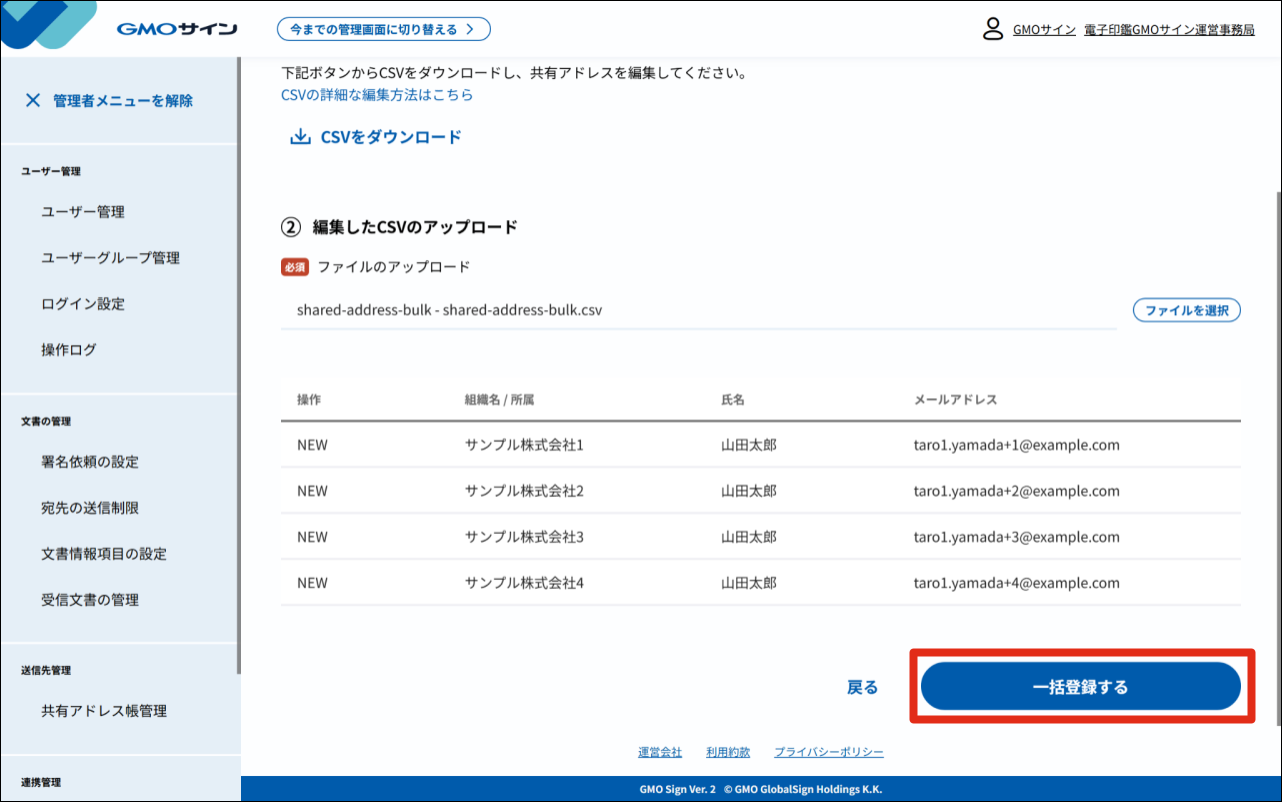Open ユーザーグループ管理 in the sidebar

tap(110, 258)
